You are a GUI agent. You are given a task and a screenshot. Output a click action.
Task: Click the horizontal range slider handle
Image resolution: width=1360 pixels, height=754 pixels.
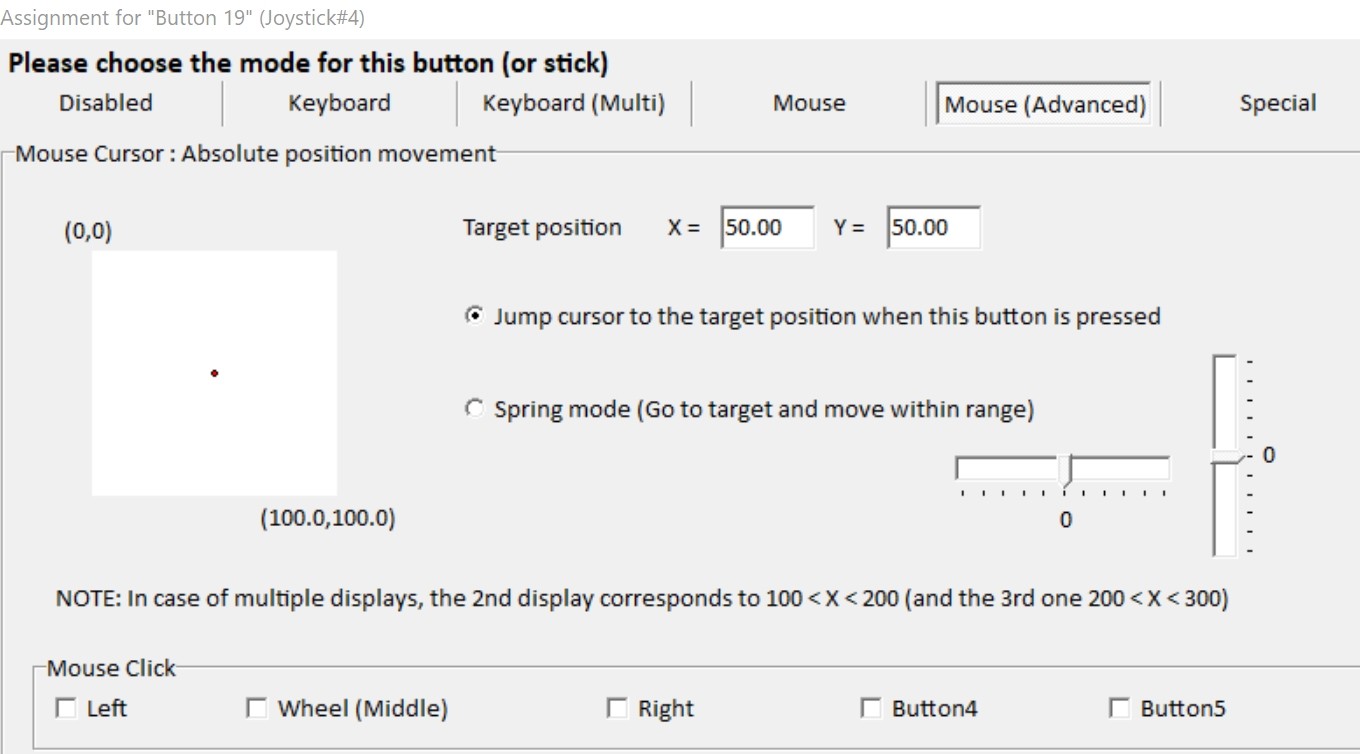pyautogui.click(x=1065, y=470)
